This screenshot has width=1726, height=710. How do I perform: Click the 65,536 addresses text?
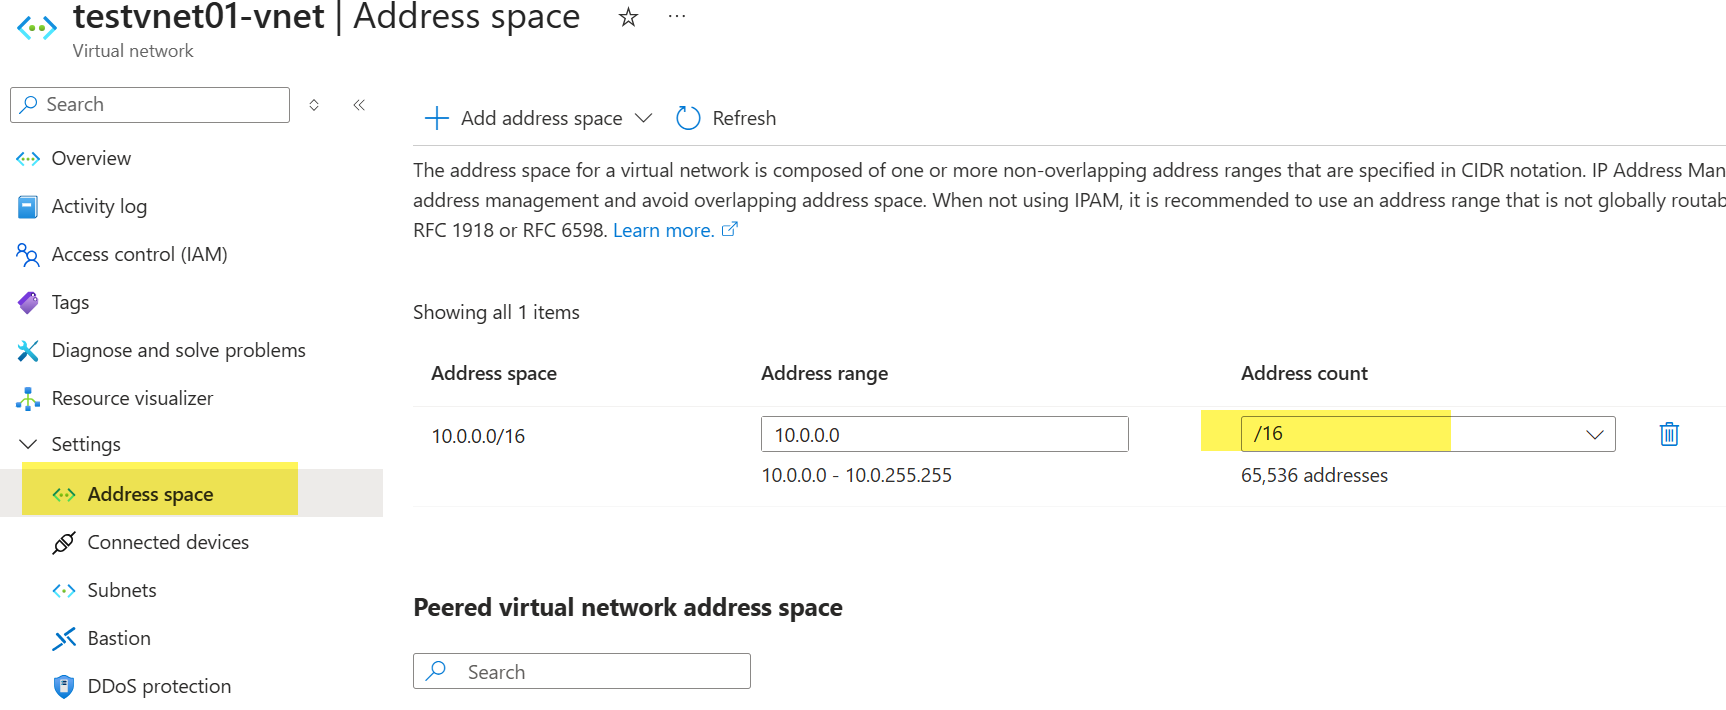[1314, 475]
